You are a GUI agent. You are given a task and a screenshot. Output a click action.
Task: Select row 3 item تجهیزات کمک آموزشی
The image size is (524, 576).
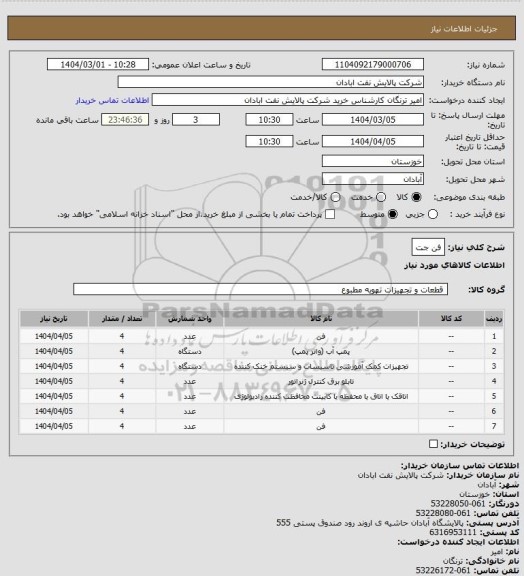(x=321, y=367)
